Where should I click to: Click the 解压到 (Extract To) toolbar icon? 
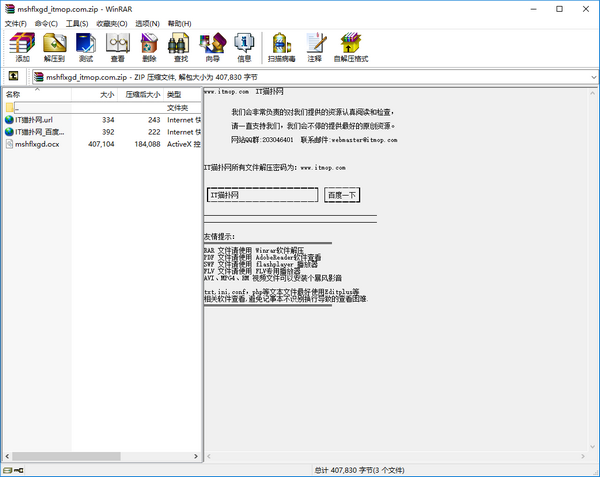(x=54, y=47)
